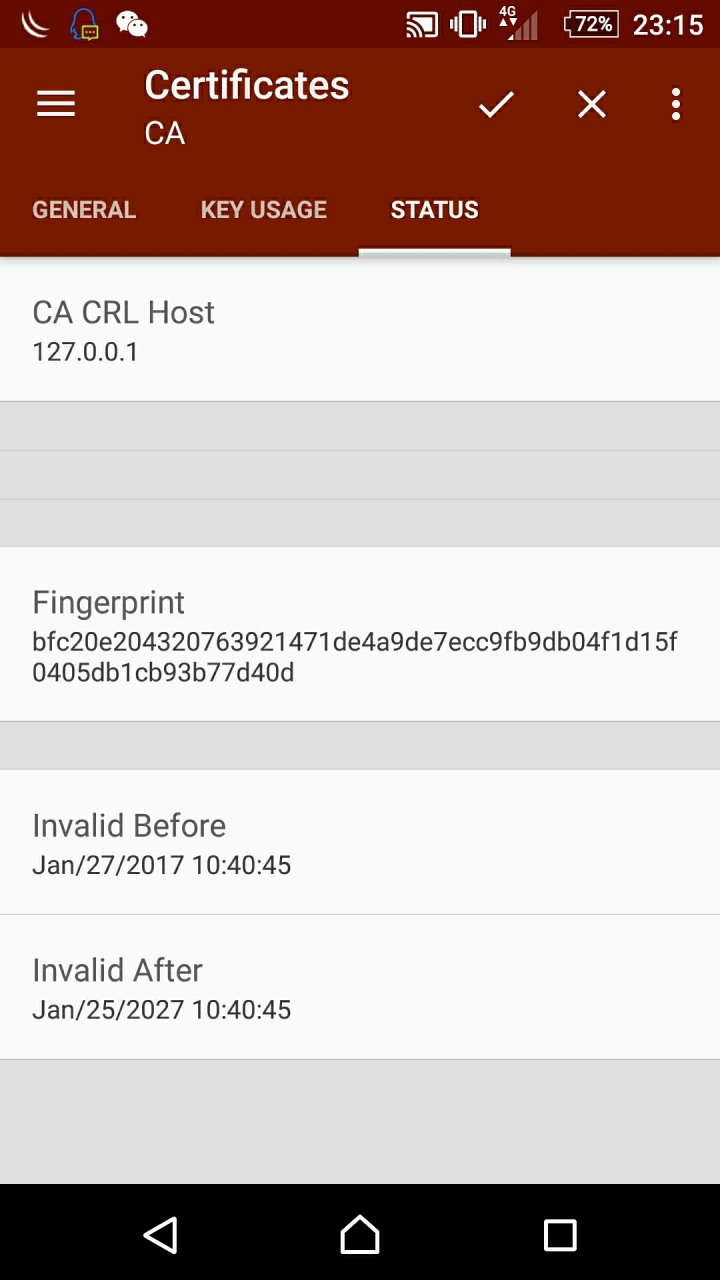Viewport: 720px width, 1280px height.
Task: Switch to the KEY USAGE tab
Action: (264, 210)
